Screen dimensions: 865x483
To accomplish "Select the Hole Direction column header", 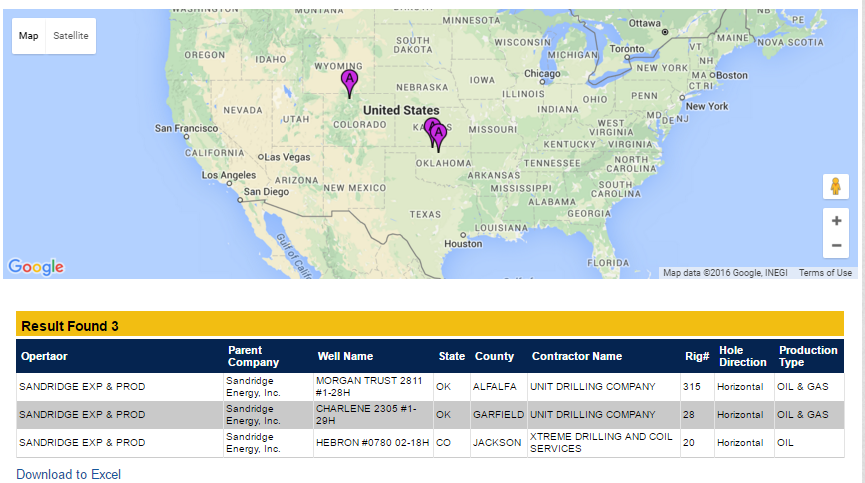I will click(743, 356).
